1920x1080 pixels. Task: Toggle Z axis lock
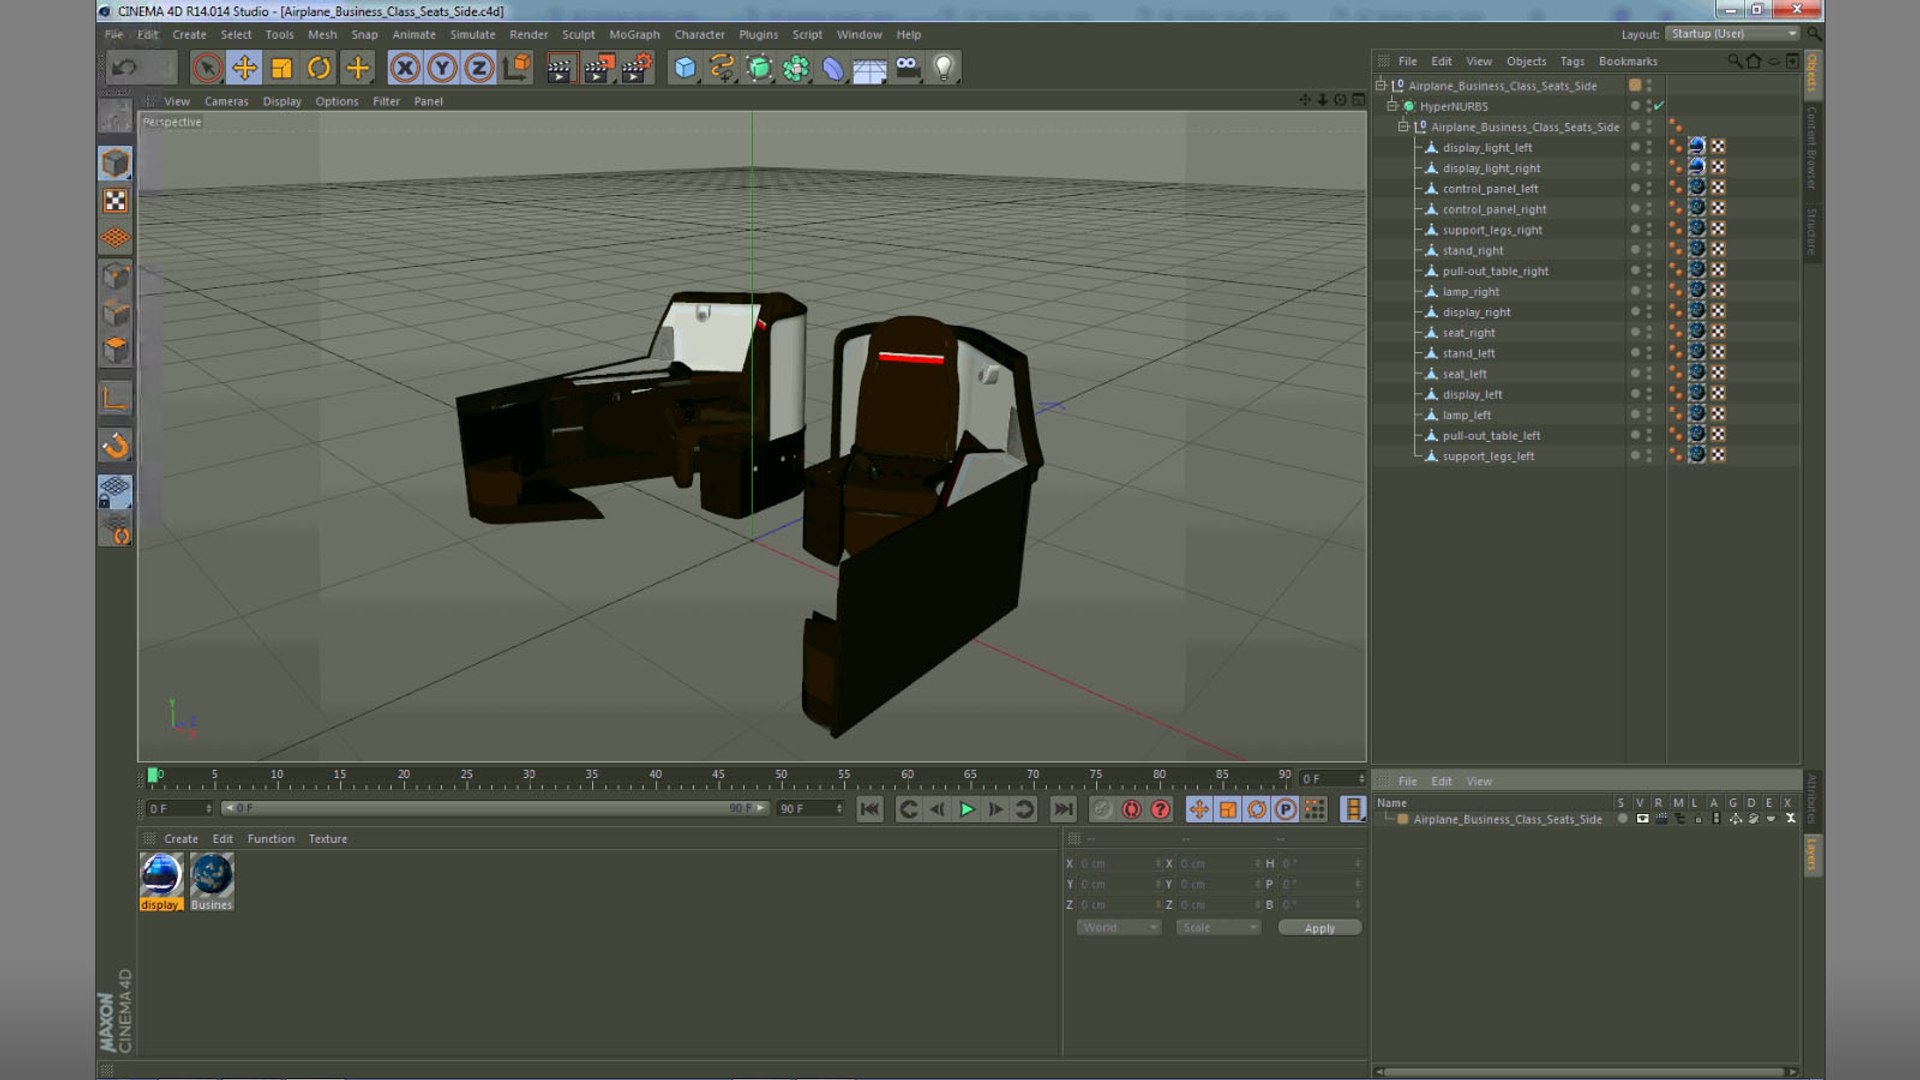coord(479,68)
